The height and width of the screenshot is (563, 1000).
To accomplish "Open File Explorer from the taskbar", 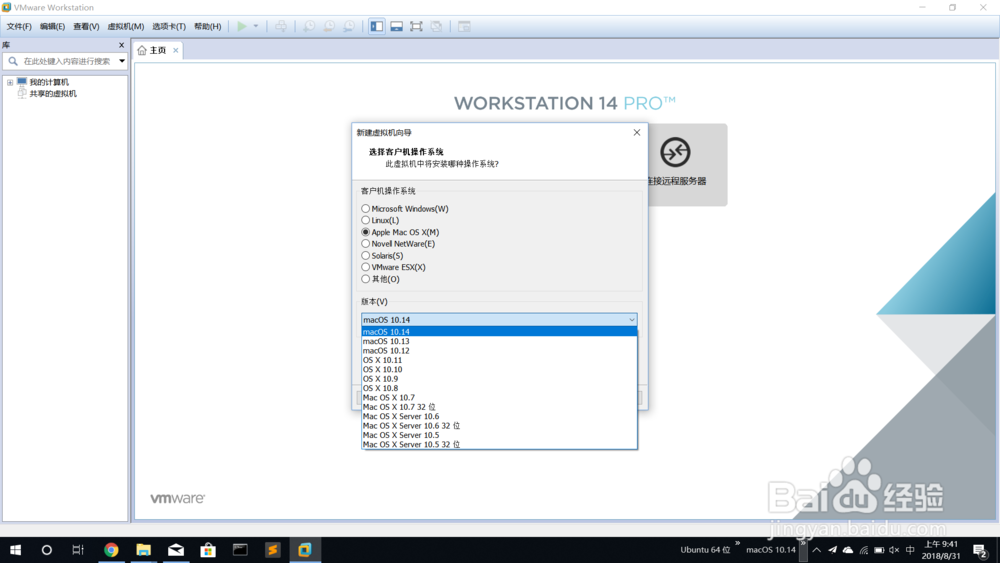I will 143,550.
